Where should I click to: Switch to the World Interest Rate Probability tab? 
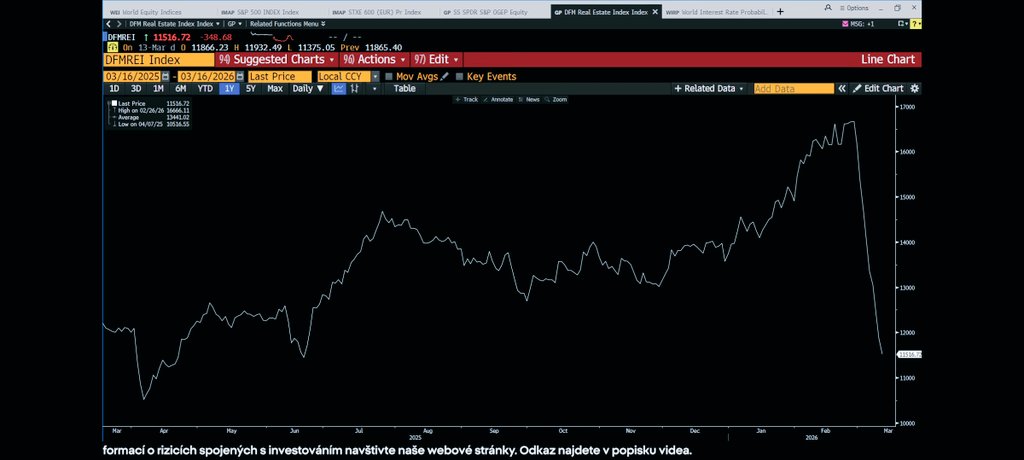pyautogui.click(x=717, y=12)
